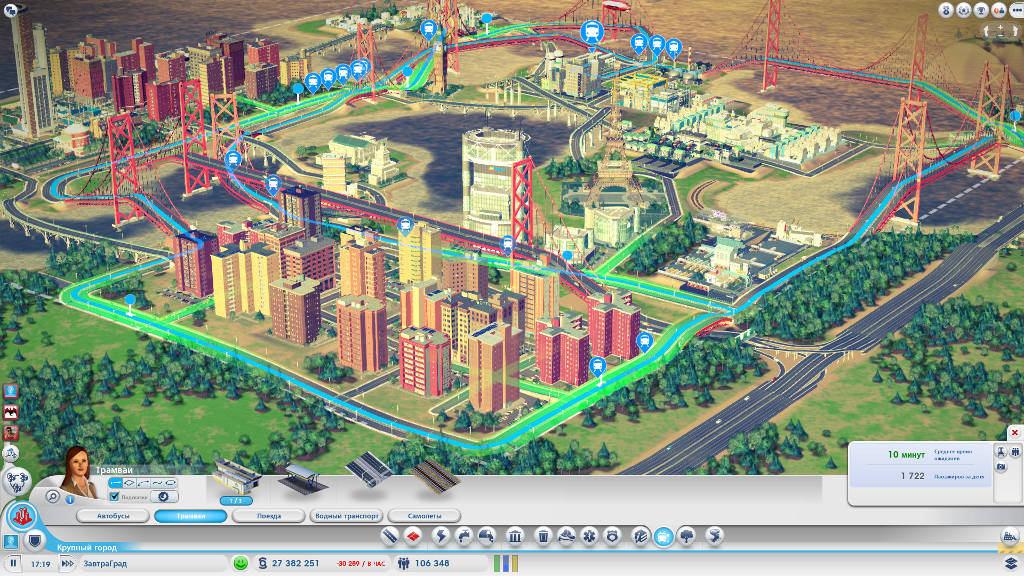1024x576 pixels.
Task: Click the magnifying glass inspect icon
Action: coord(52,497)
